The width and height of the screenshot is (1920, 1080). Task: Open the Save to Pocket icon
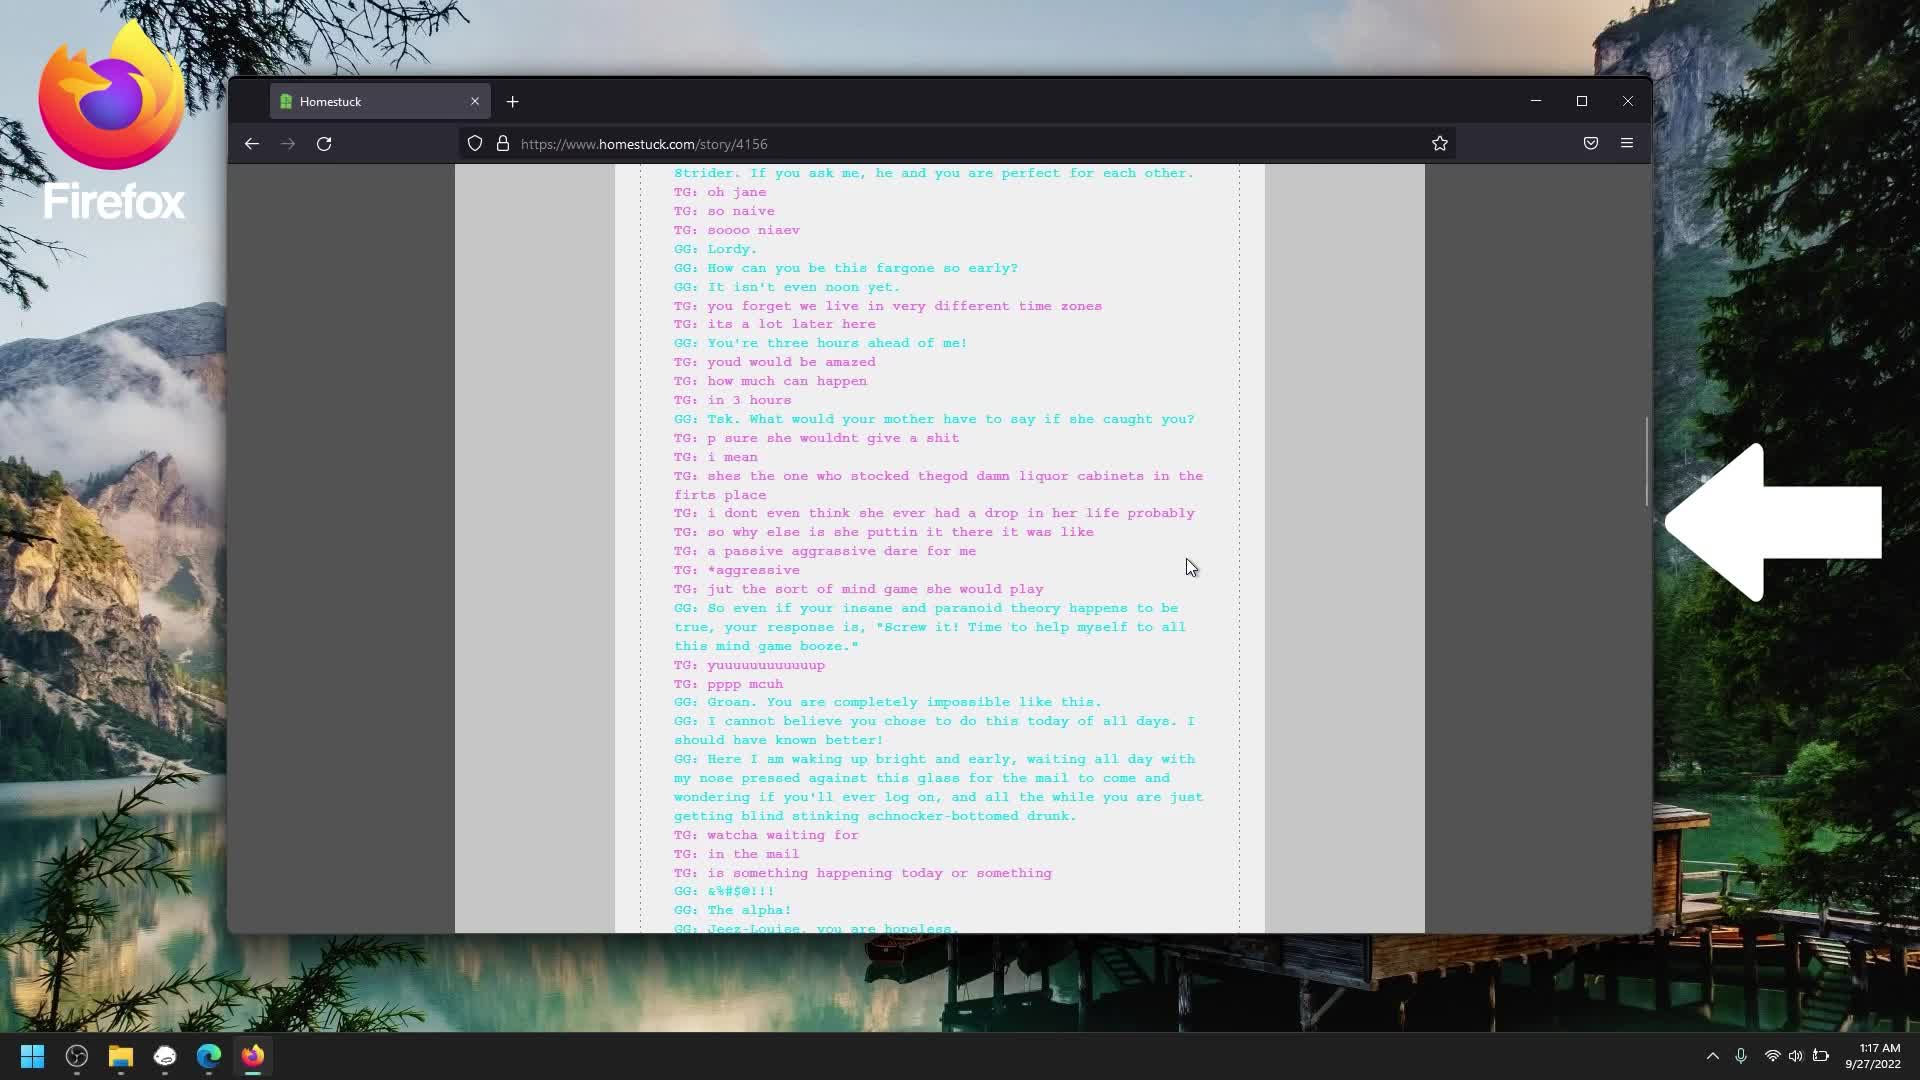(1591, 144)
